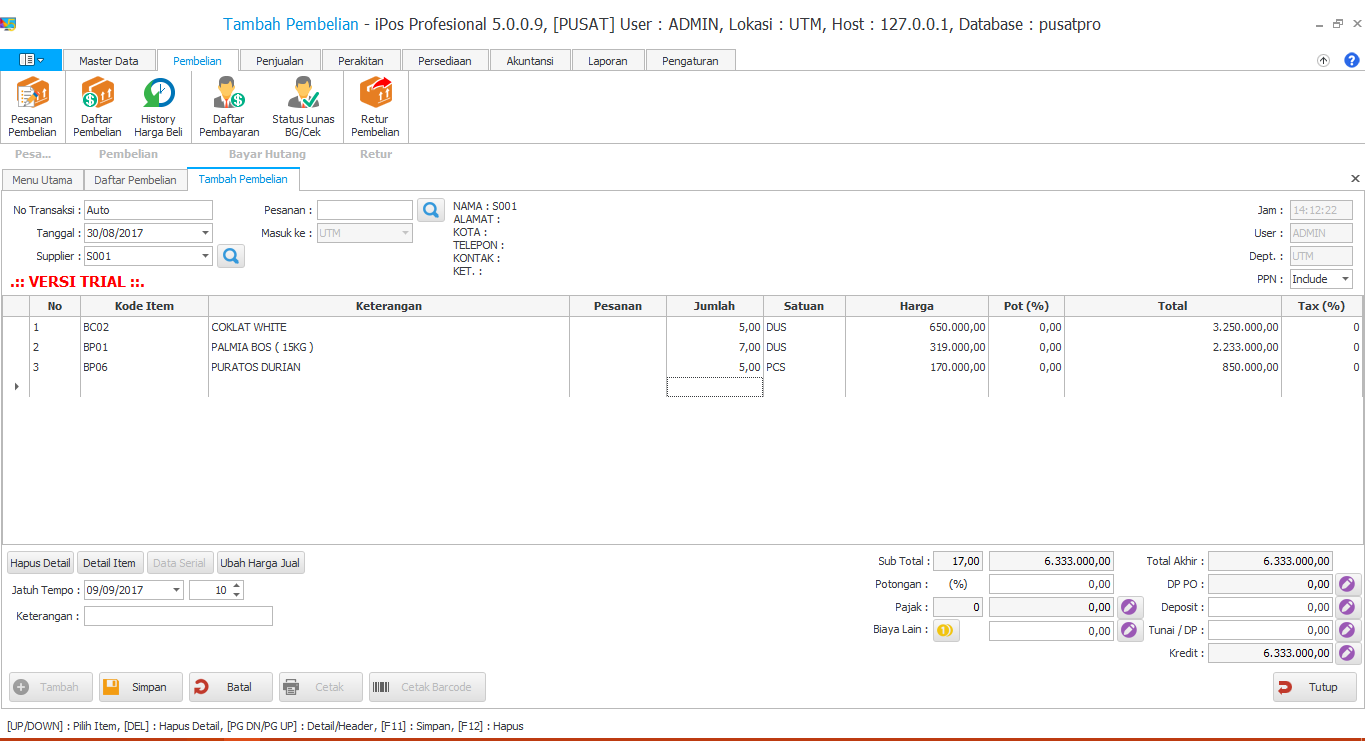Click the edit icon beside Kredit
The image size is (1365, 741).
[x=1348, y=653]
